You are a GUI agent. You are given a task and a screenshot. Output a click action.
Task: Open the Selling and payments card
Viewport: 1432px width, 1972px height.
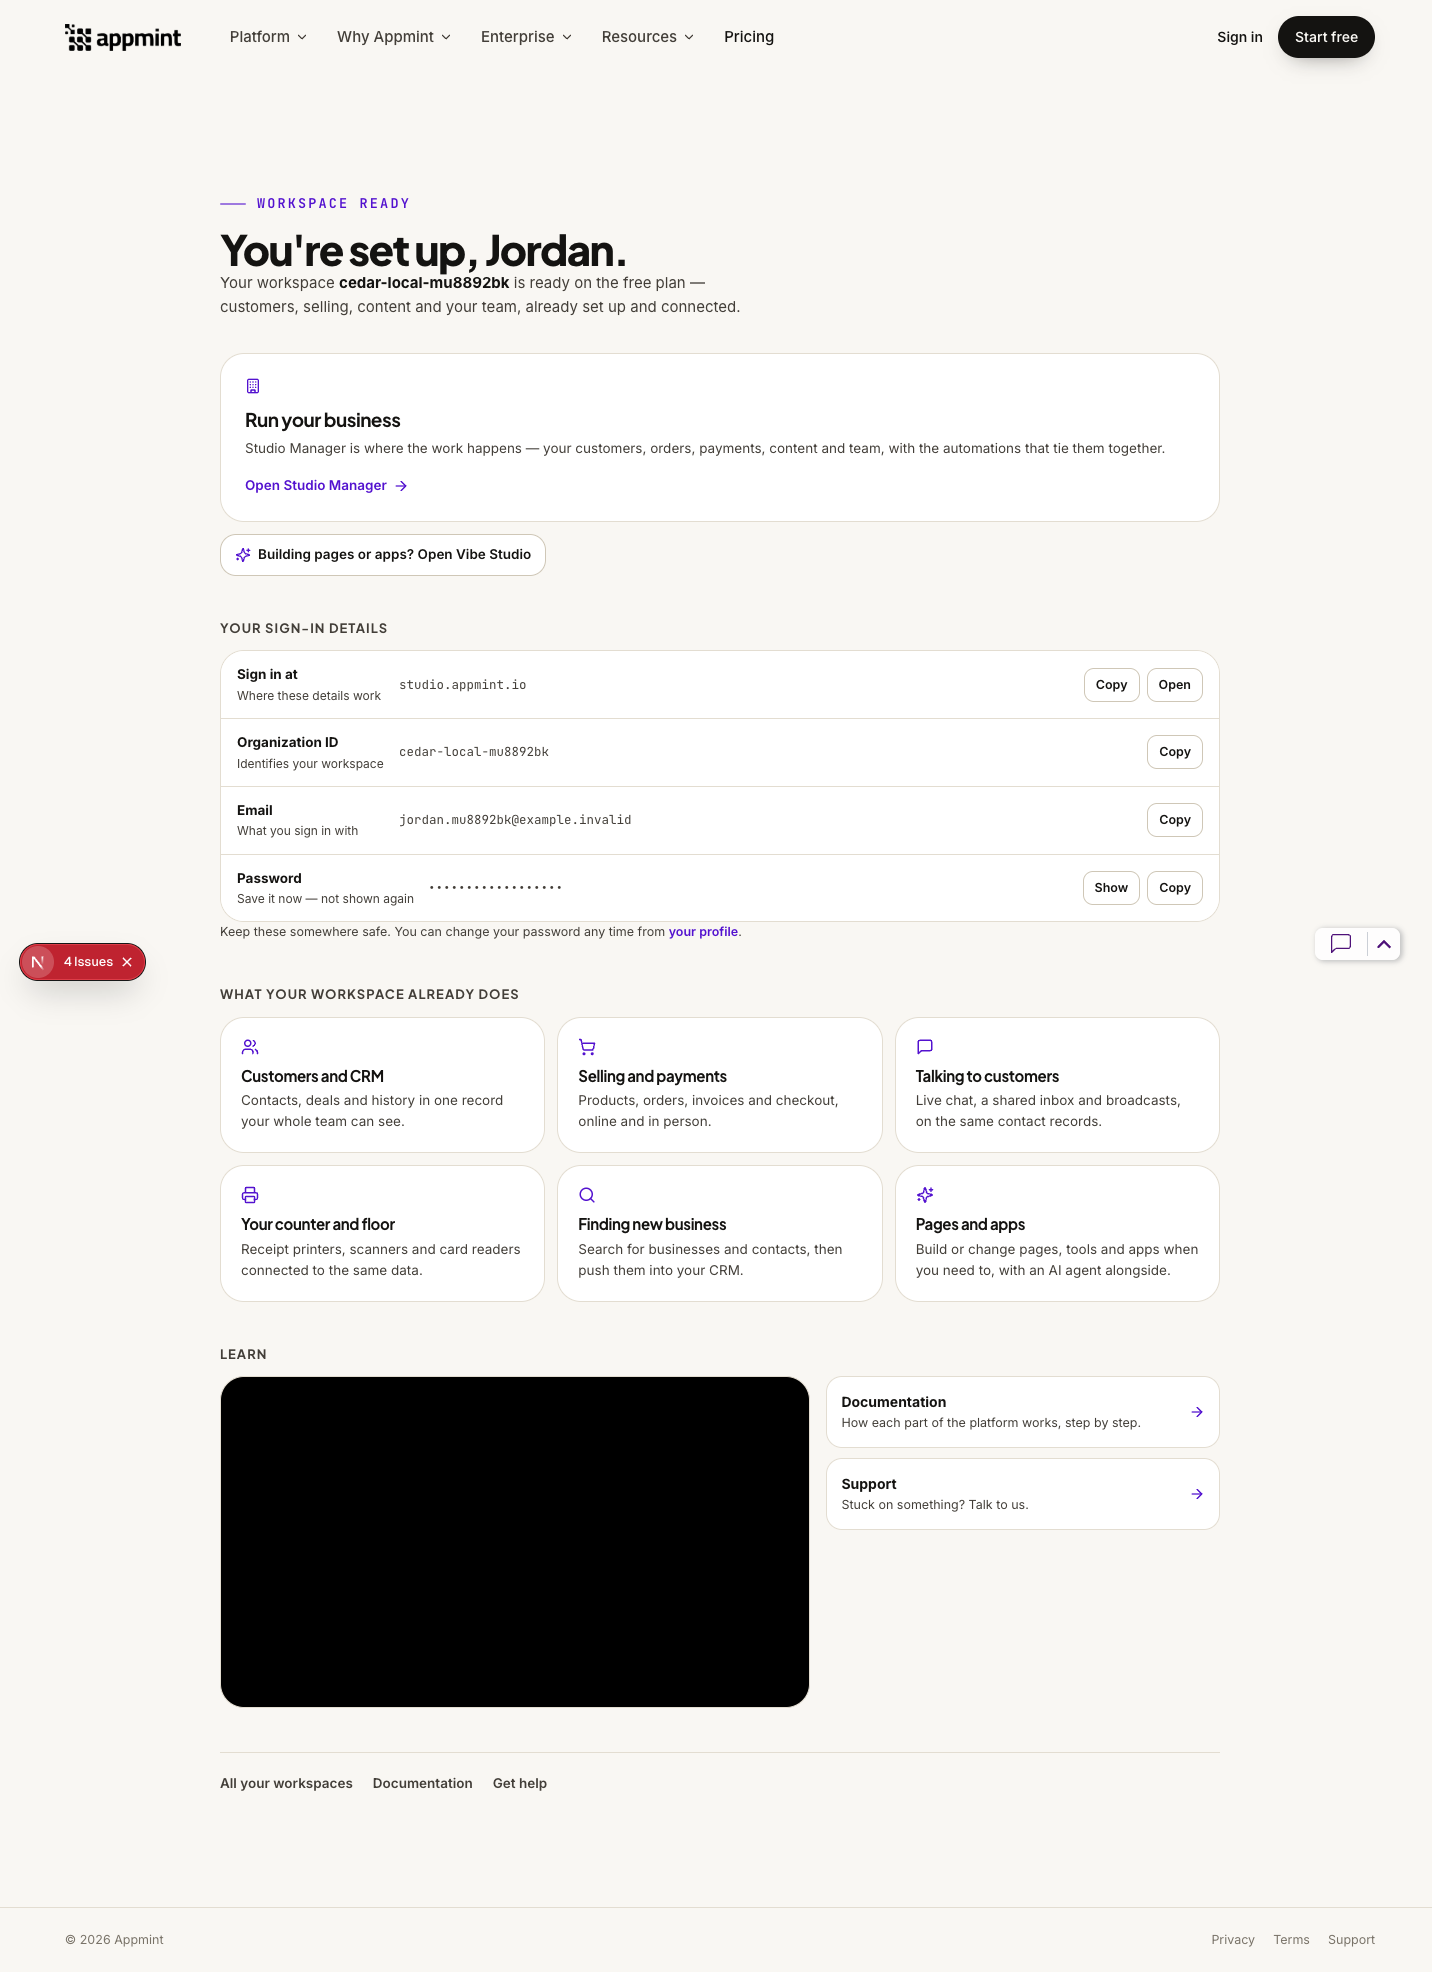coord(720,1085)
